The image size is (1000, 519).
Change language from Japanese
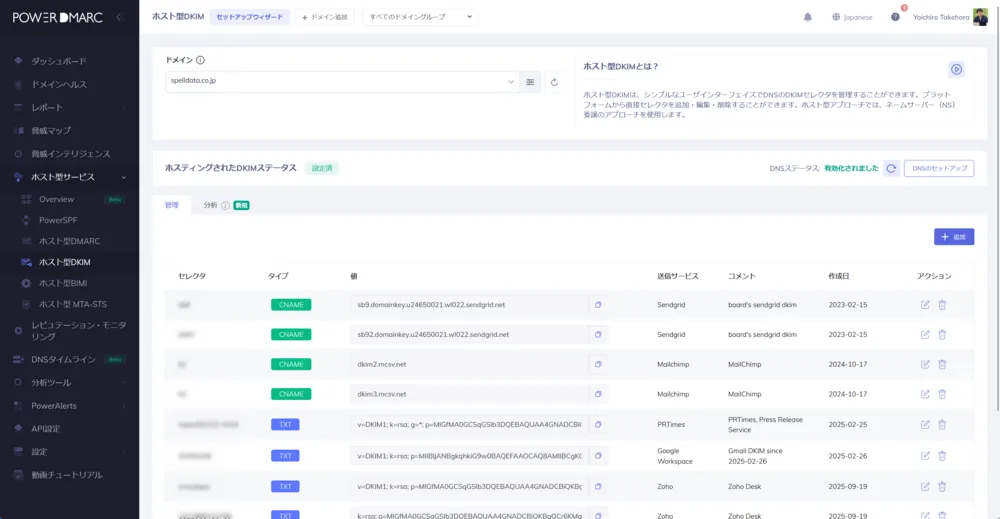point(852,17)
